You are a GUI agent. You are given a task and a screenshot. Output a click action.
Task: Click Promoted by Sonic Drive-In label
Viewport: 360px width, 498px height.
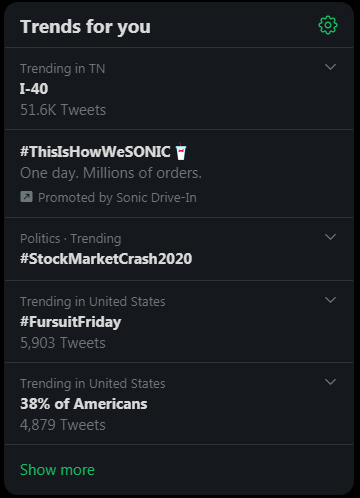coord(117,198)
